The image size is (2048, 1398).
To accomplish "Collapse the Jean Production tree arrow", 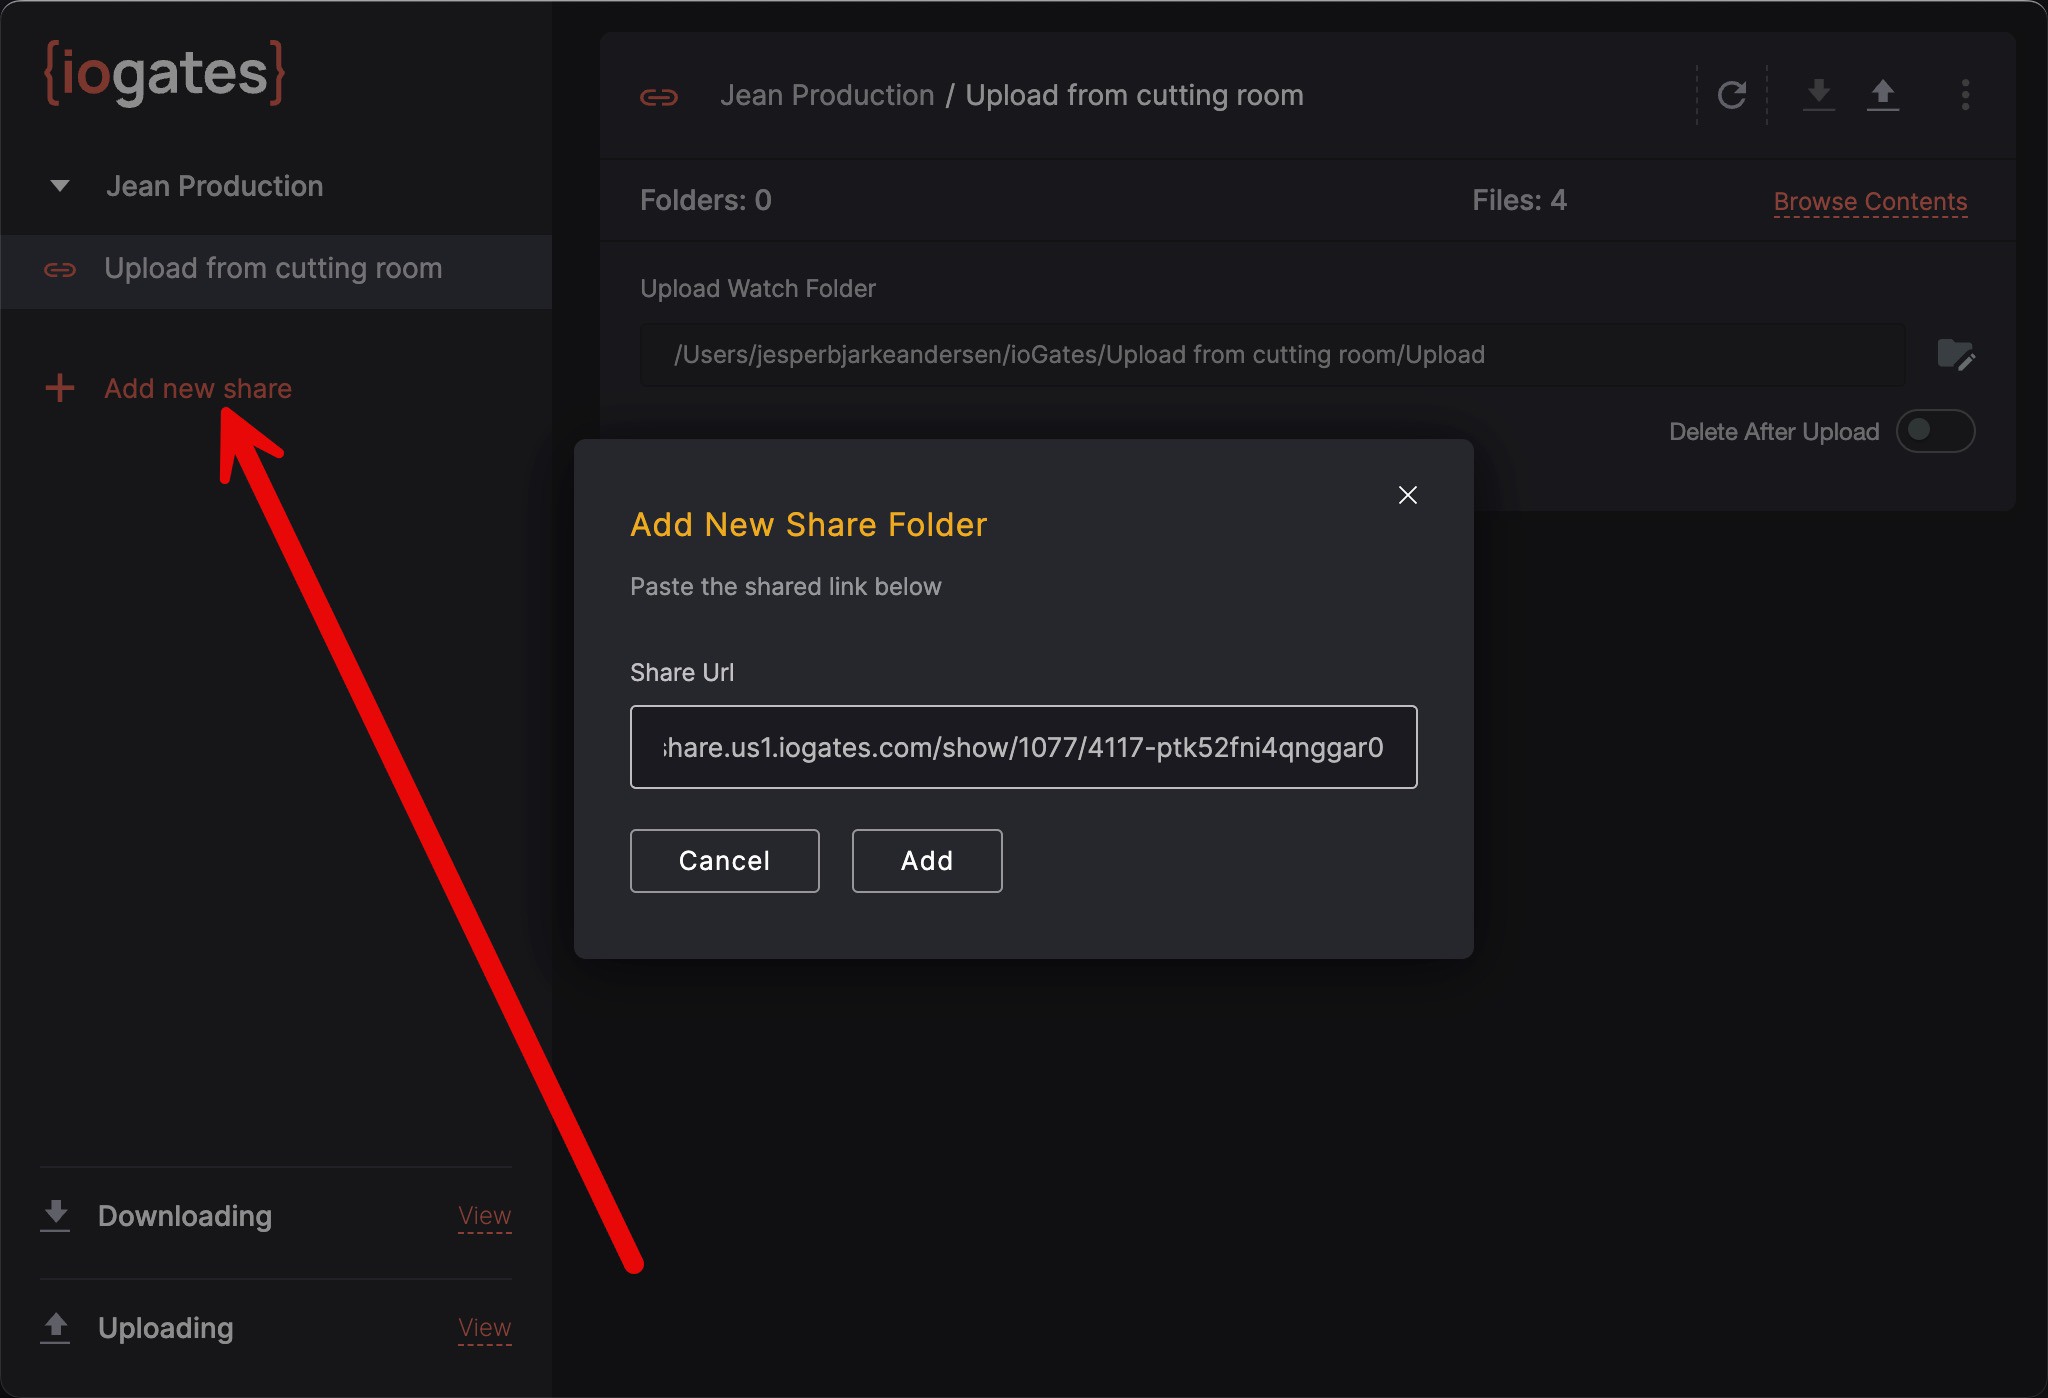I will pyautogui.click(x=60, y=186).
